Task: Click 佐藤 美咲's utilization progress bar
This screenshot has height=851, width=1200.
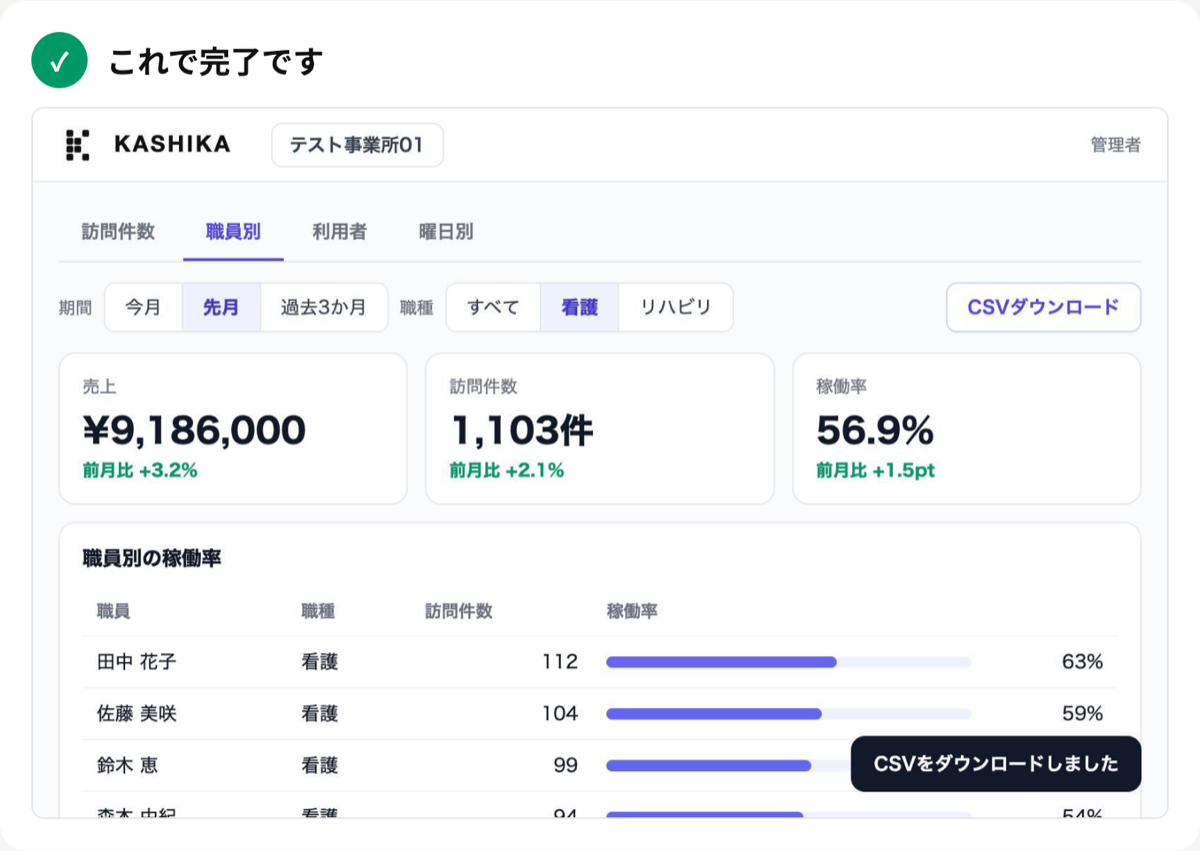Action: (x=788, y=714)
